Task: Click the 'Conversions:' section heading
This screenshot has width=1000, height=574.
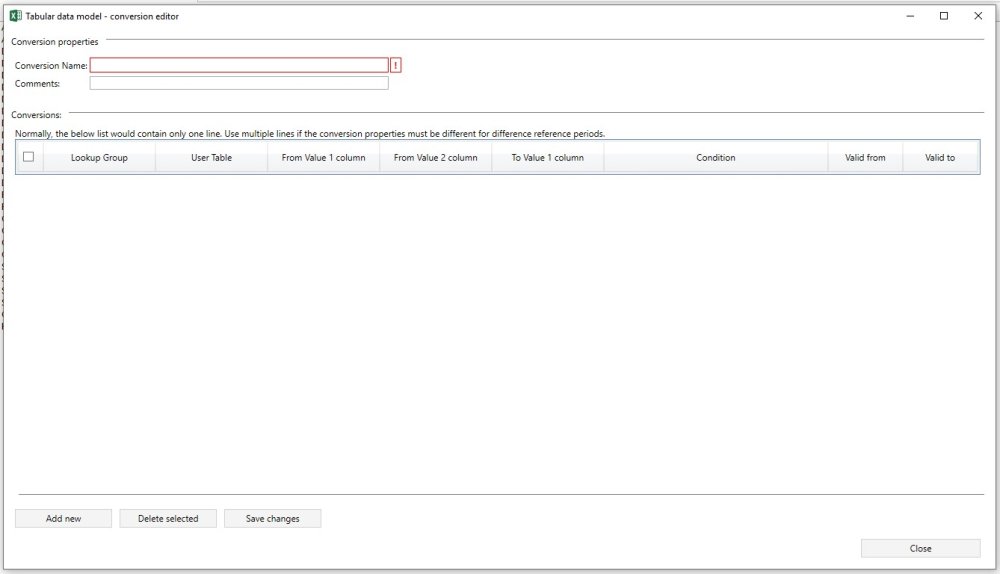Action: (x=36, y=115)
